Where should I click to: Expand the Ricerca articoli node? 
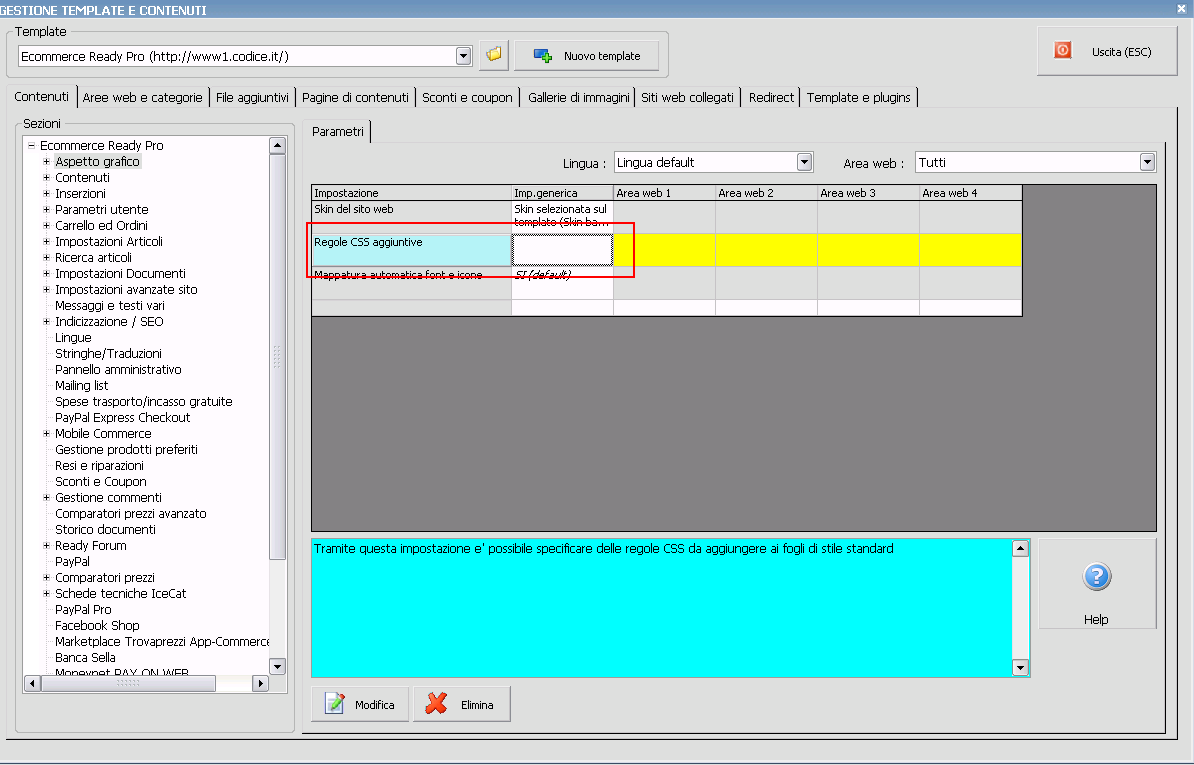(46, 257)
